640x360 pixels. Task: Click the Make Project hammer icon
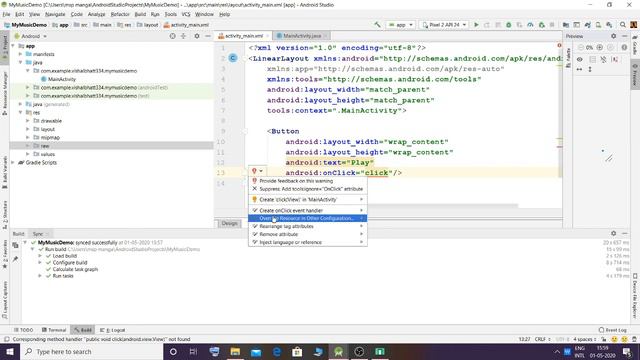(x=377, y=25)
